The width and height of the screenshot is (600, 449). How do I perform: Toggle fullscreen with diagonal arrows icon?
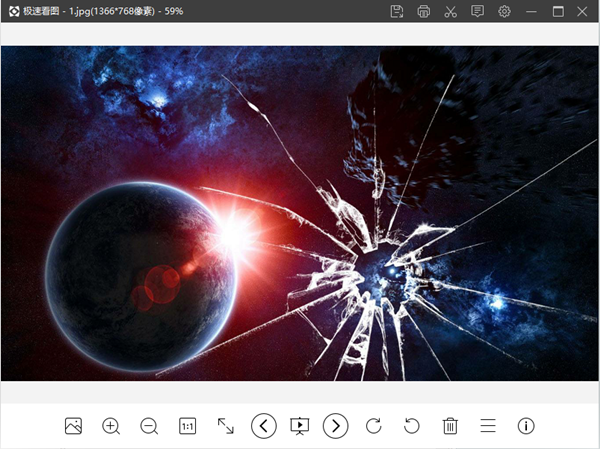225,426
